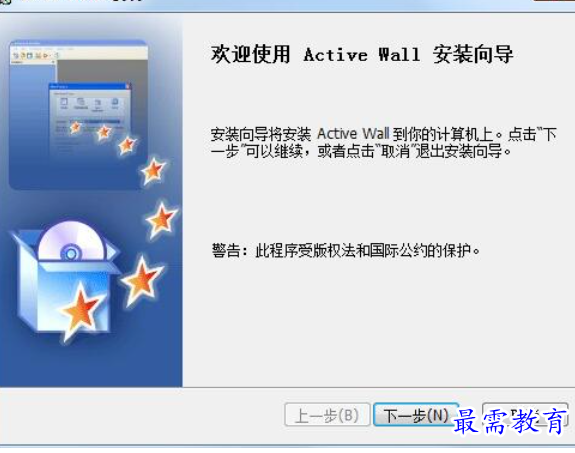The height and width of the screenshot is (453, 575).
Task: Click the 下一步(N) next button
Action: [416, 415]
